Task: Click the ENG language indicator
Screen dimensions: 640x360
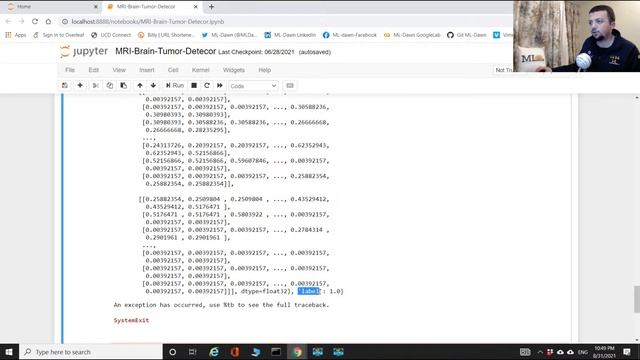Action: (x=583, y=352)
